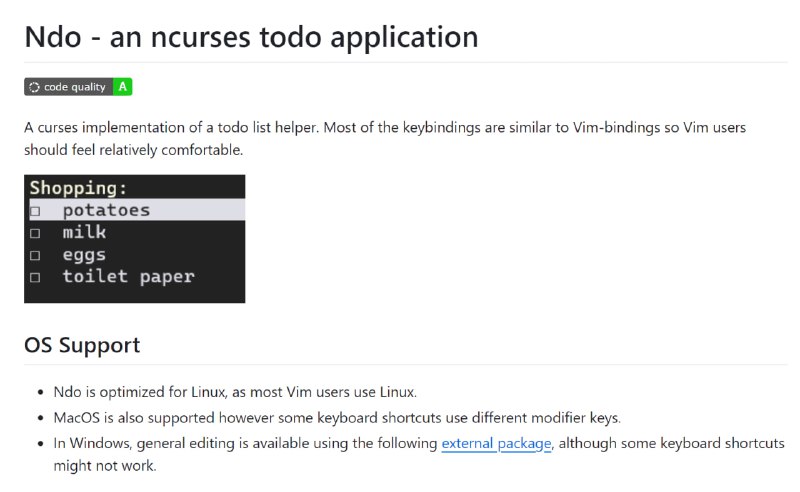Screen dimensions: 800x492
Task: Click the green A grade badge
Action: point(122,87)
